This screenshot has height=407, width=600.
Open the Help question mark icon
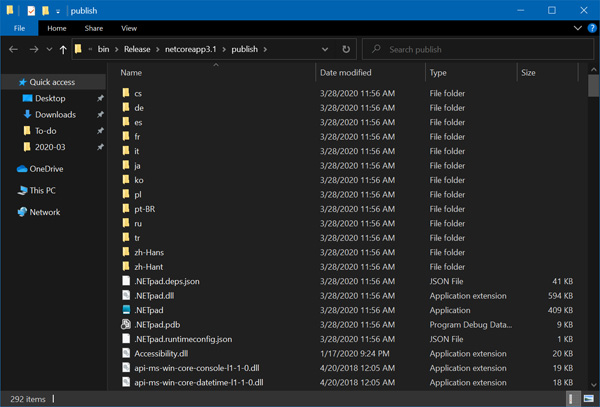coord(590,28)
